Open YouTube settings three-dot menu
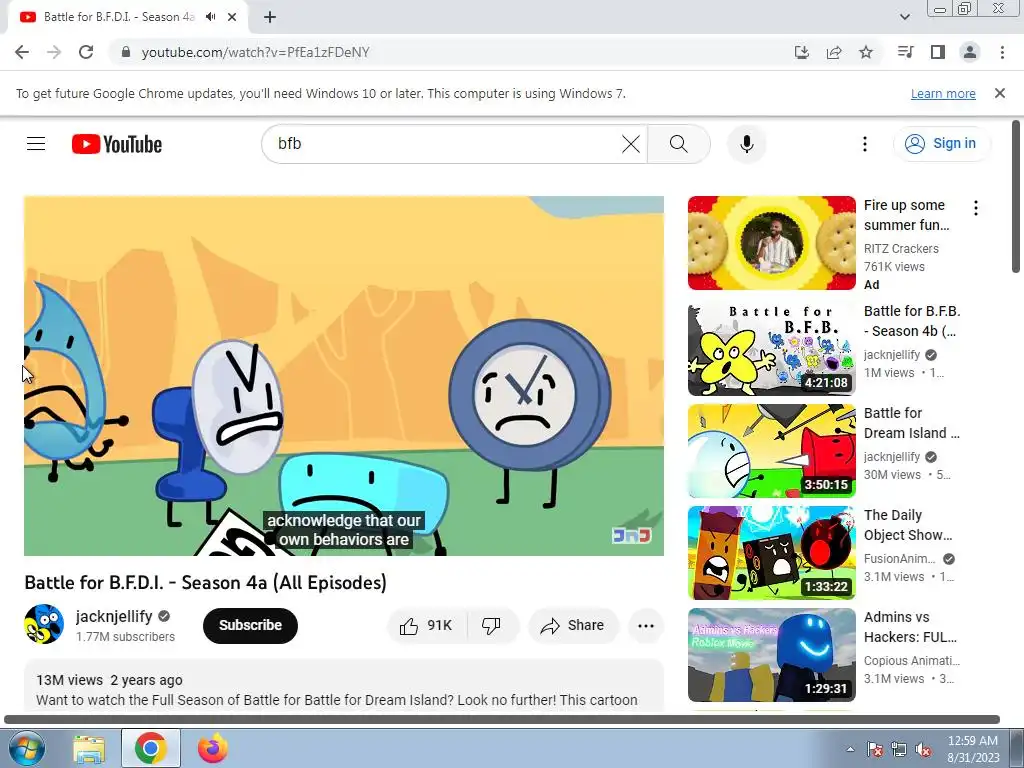Image resolution: width=1024 pixels, height=768 pixels. [x=865, y=144]
